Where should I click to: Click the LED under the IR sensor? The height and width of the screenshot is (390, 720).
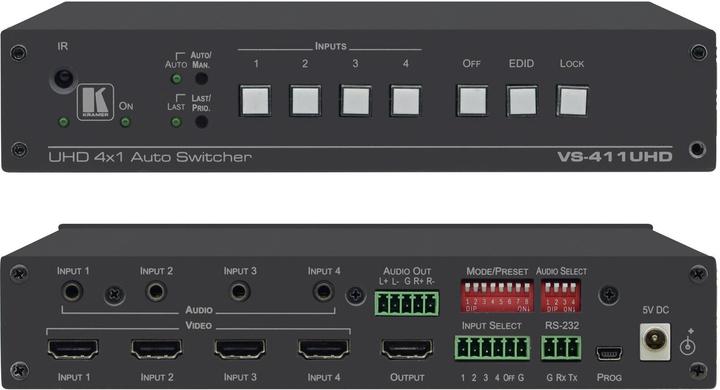tap(64, 122)
